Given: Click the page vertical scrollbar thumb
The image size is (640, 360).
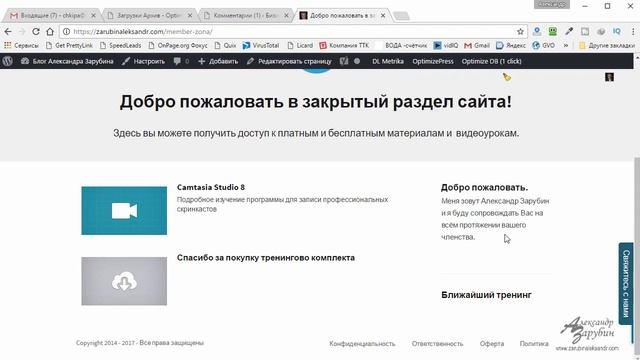Looking at the screenshot, I should click(637, 255).
